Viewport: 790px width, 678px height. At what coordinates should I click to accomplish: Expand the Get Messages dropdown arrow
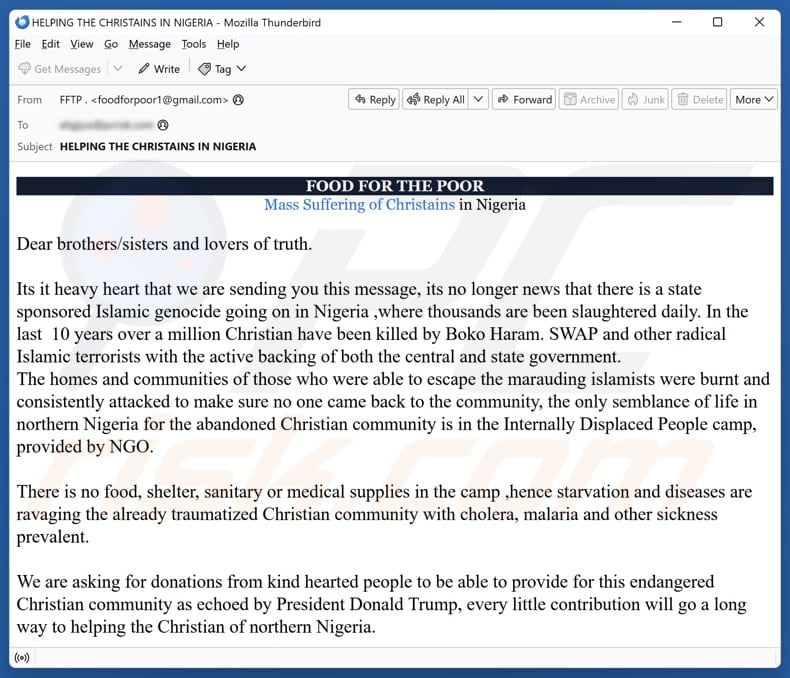117,69
